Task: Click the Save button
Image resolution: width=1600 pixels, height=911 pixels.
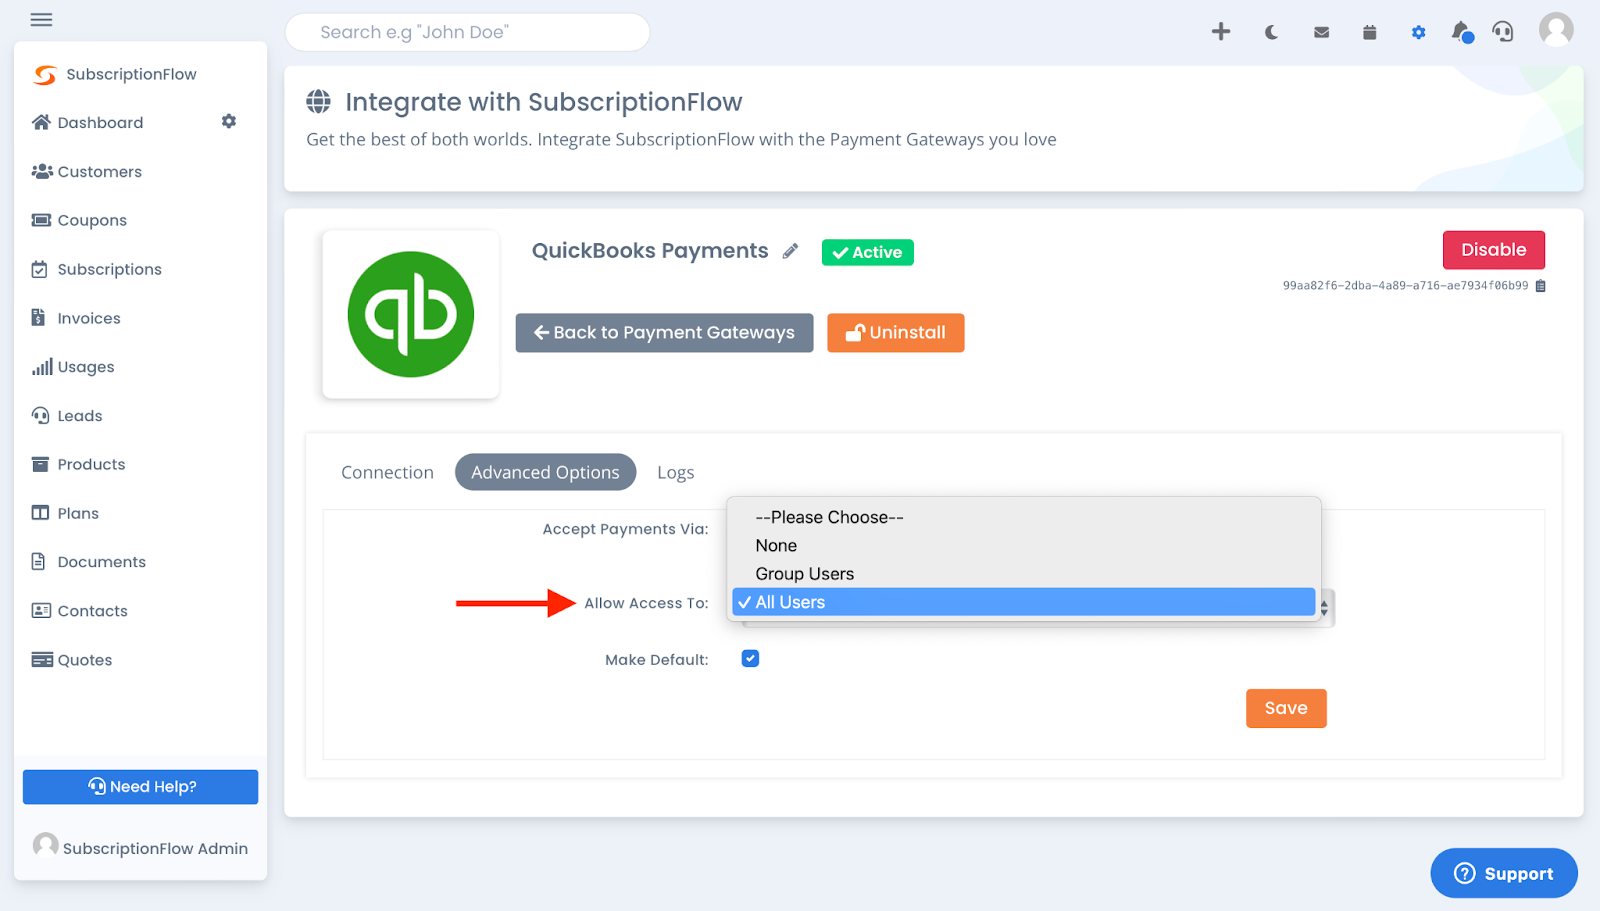Action: tap(1286, 708)
